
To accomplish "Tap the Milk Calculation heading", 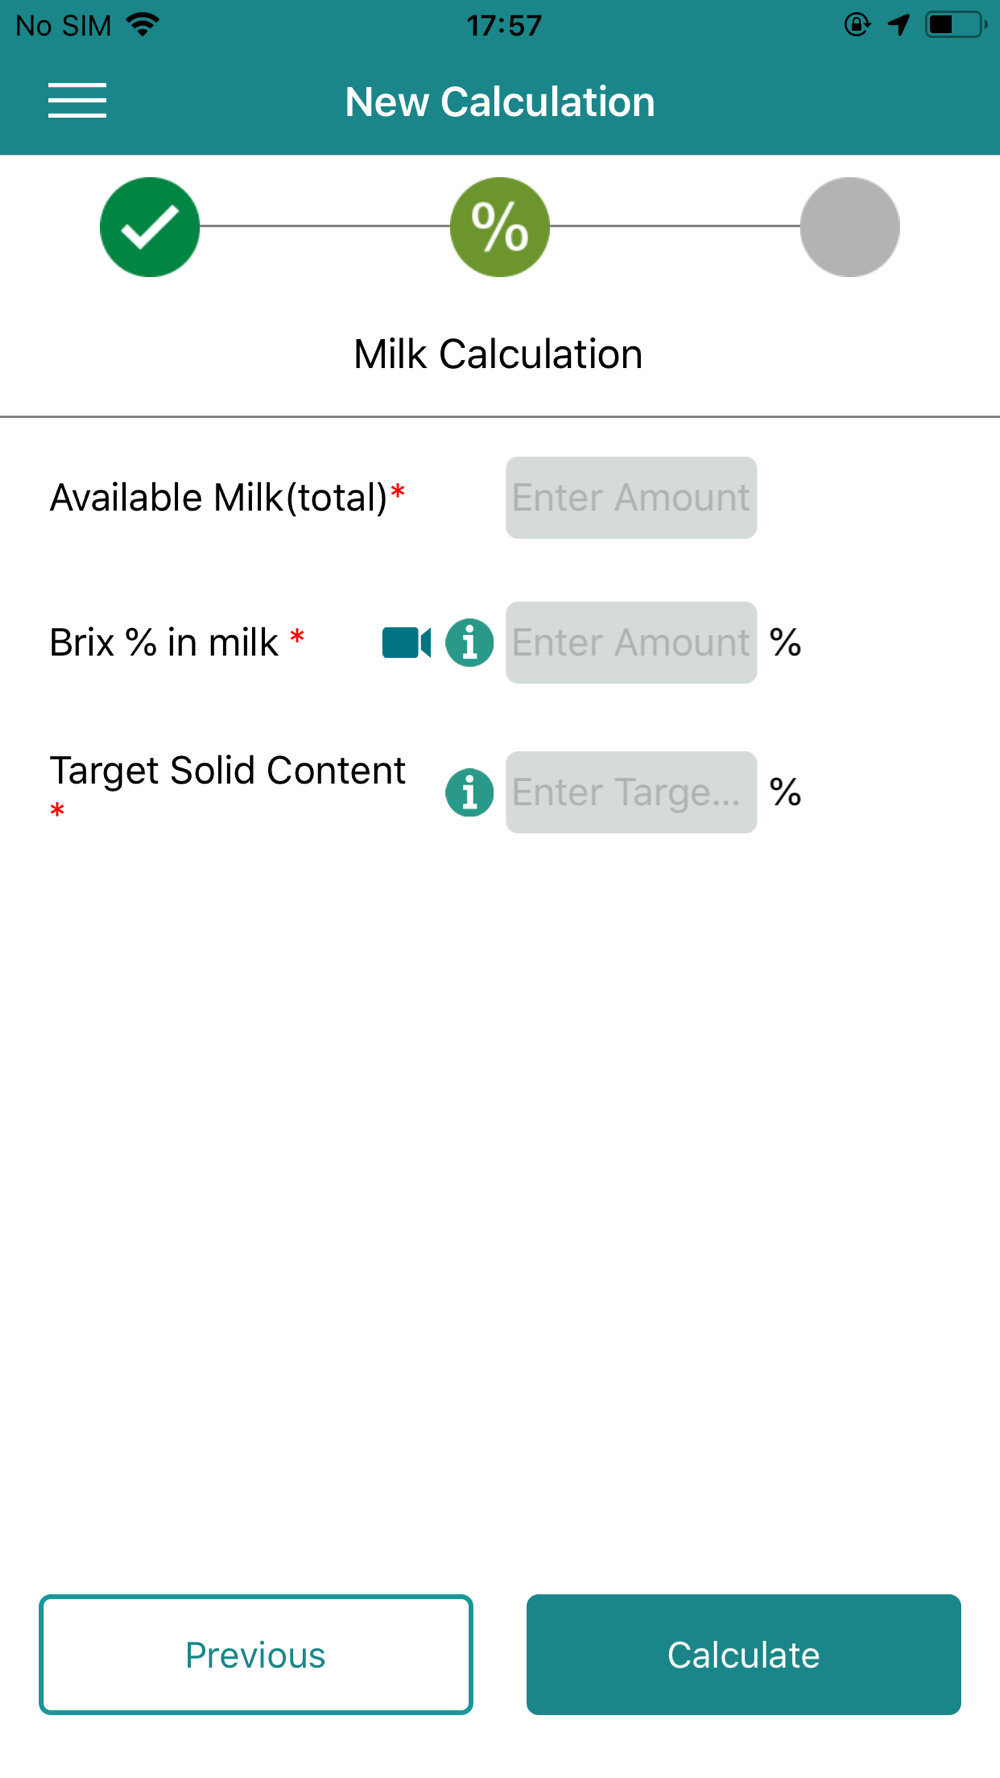I will tap(498, 354).
